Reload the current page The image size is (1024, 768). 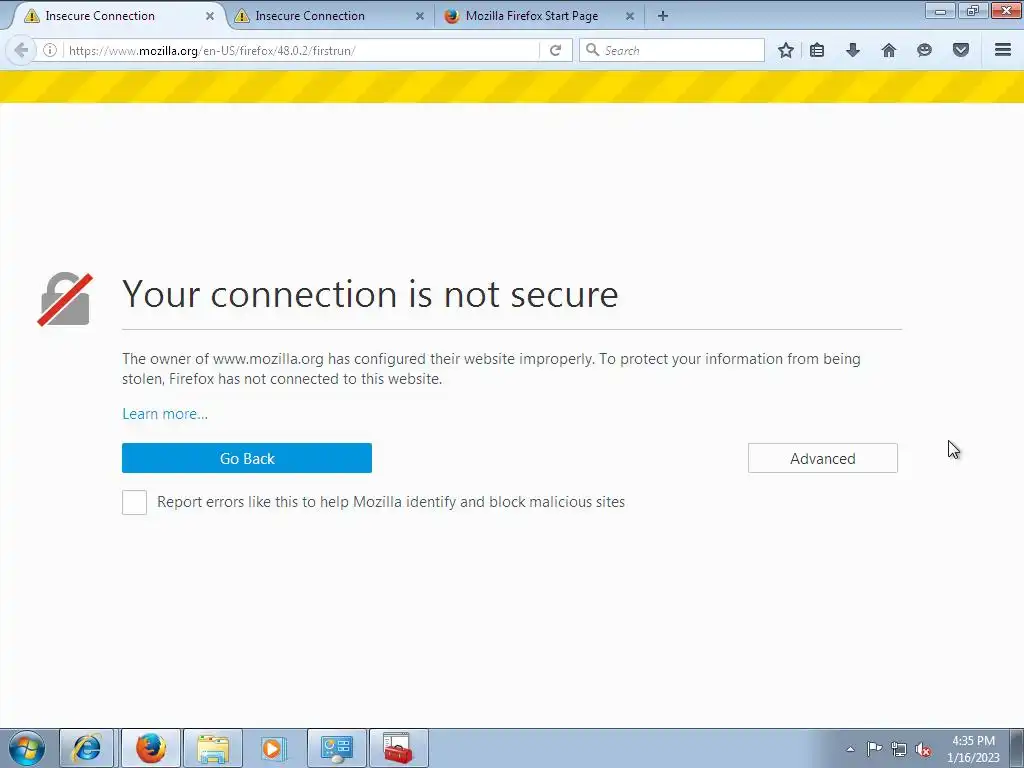point(555,50)
